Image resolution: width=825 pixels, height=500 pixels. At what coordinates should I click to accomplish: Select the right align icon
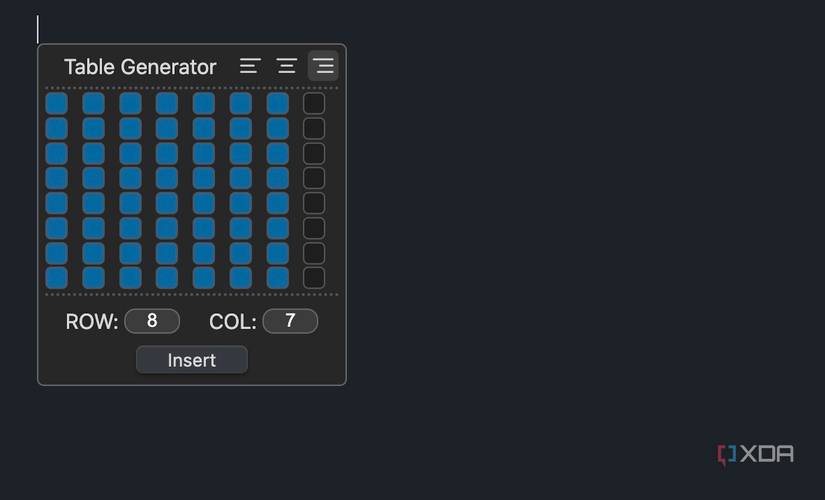(x=323, y=66)
